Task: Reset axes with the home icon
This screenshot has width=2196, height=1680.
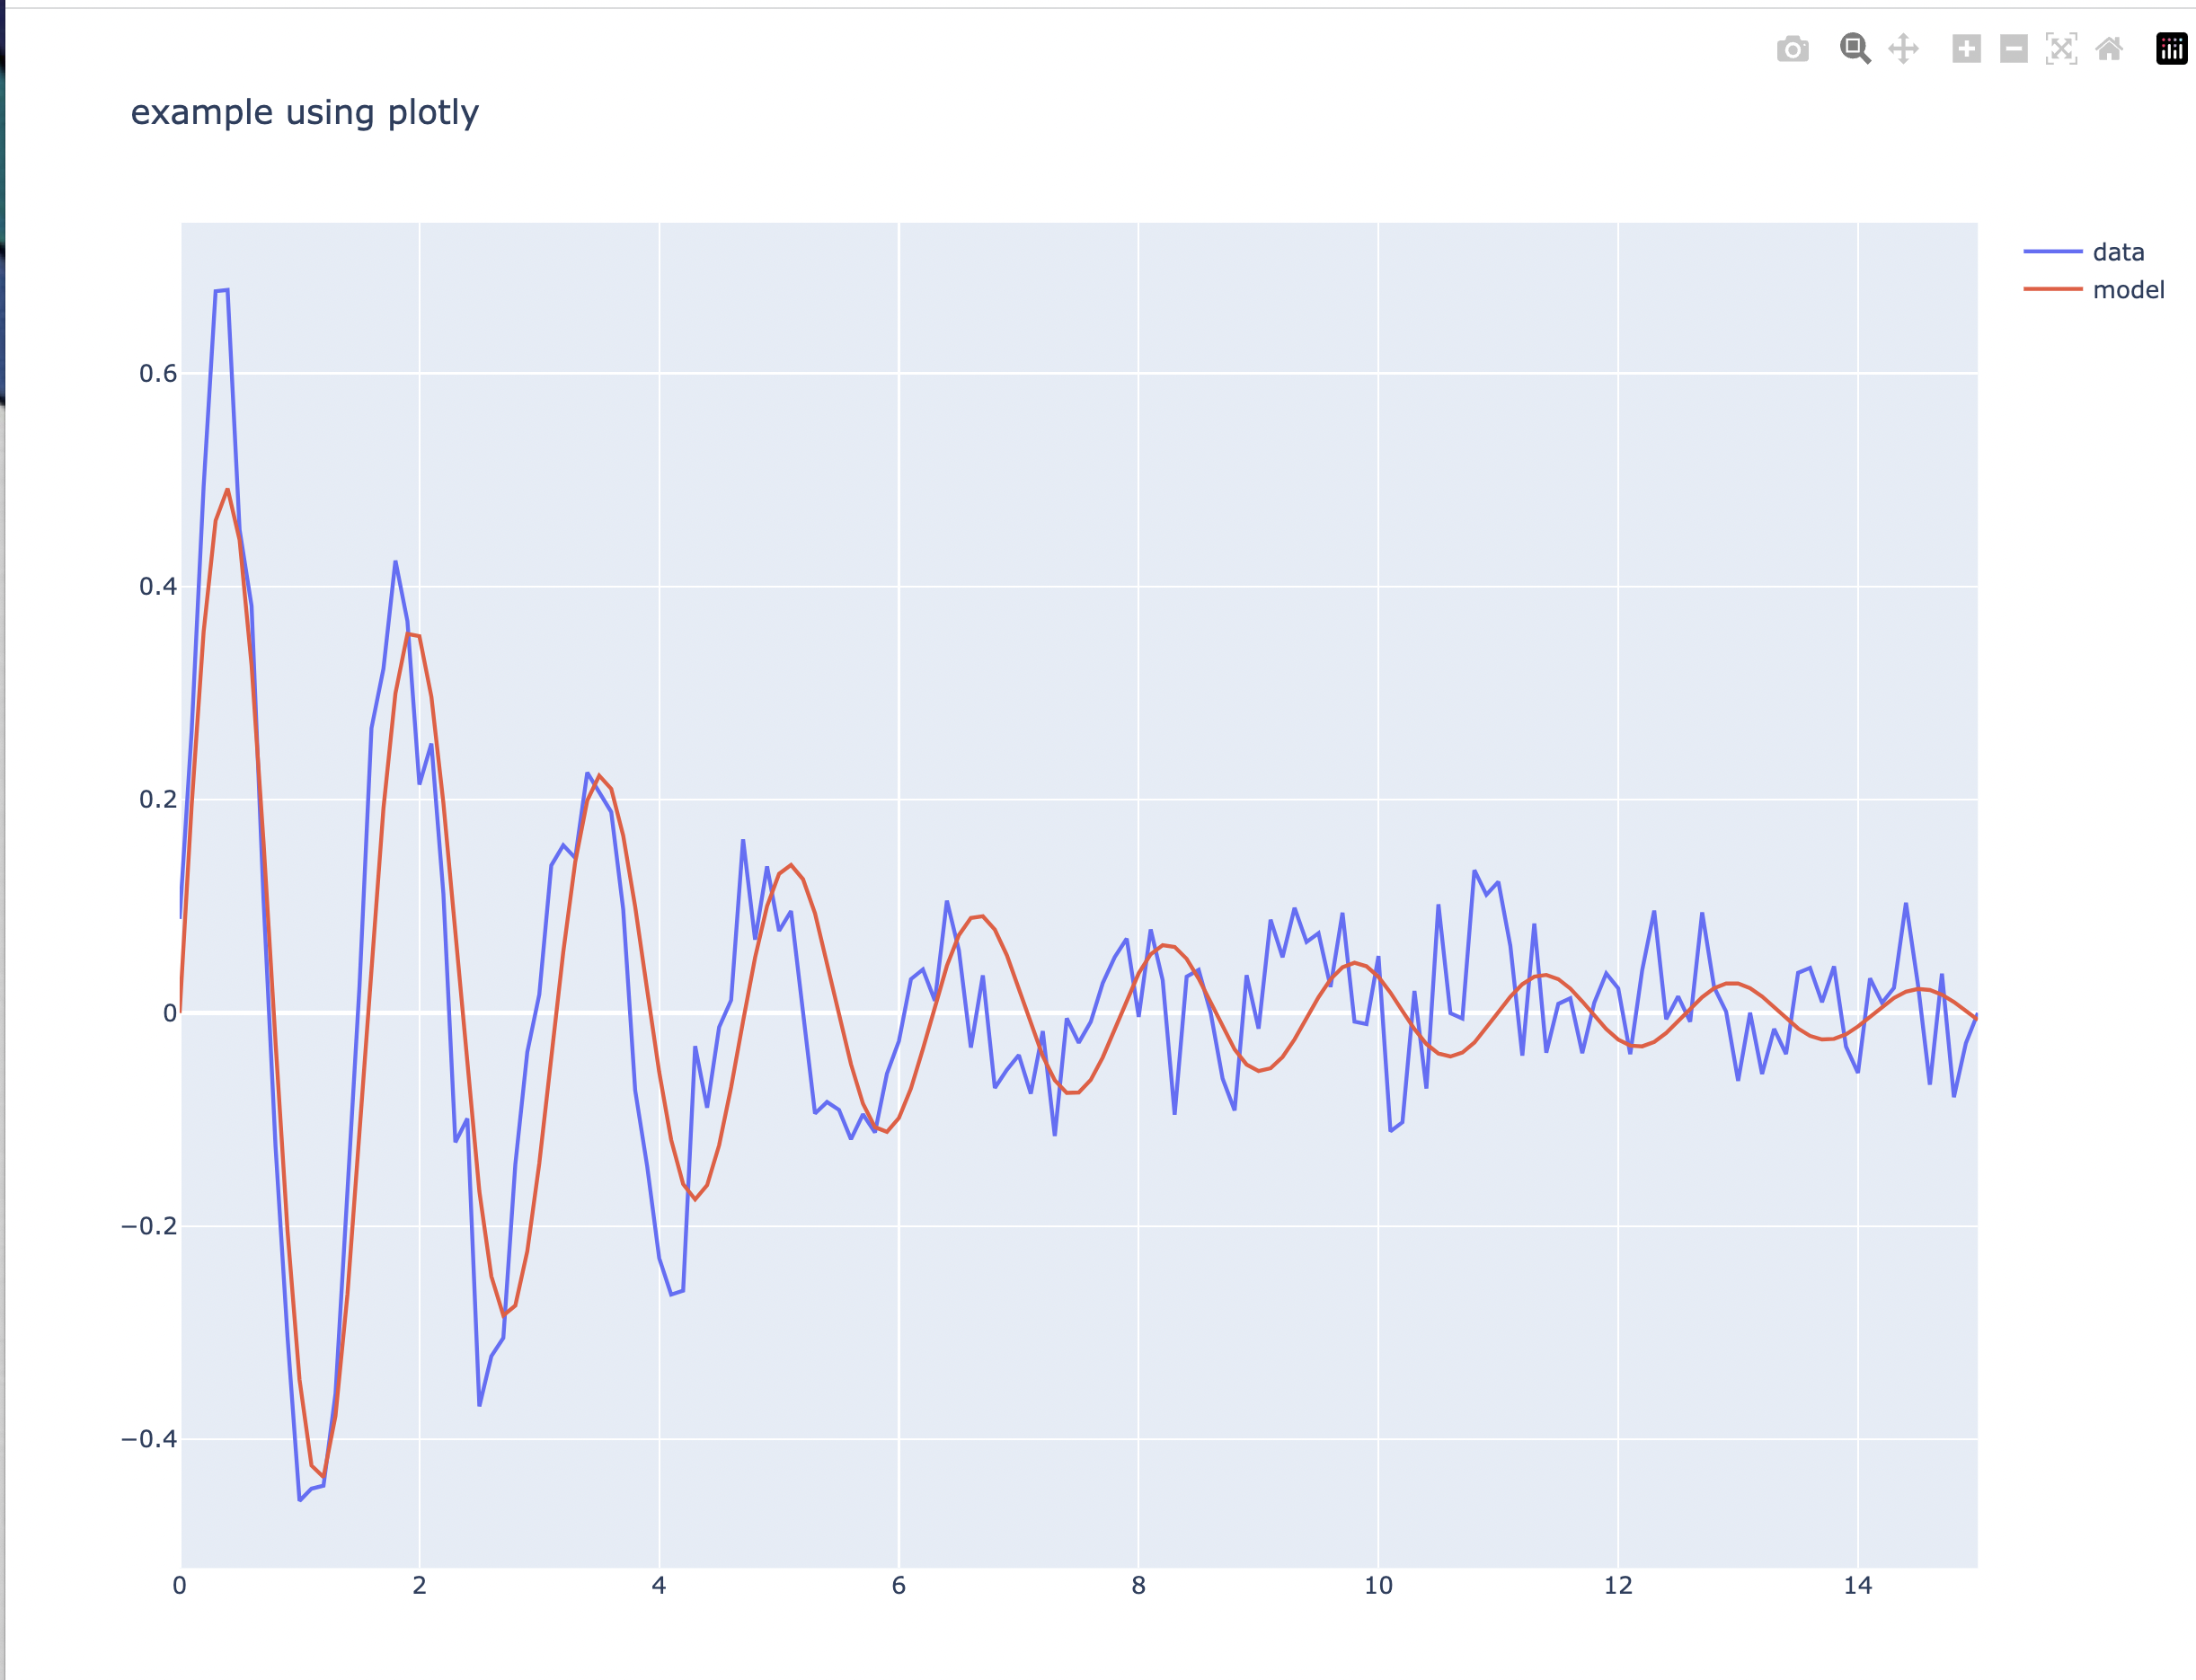Action: click(x=2109, y=48)
